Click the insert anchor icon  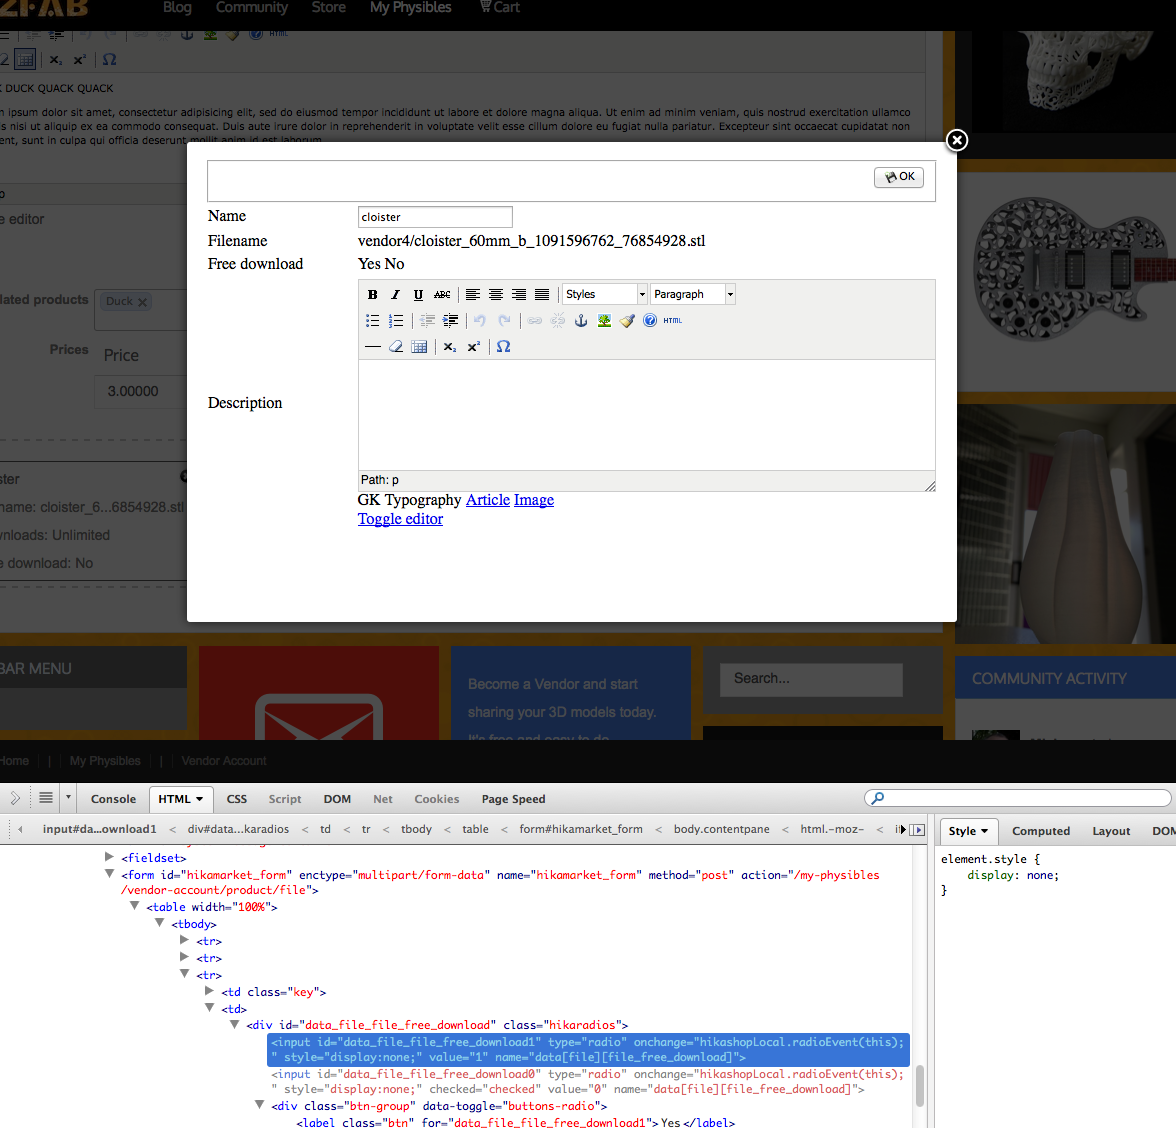click(x=581, y=321)
